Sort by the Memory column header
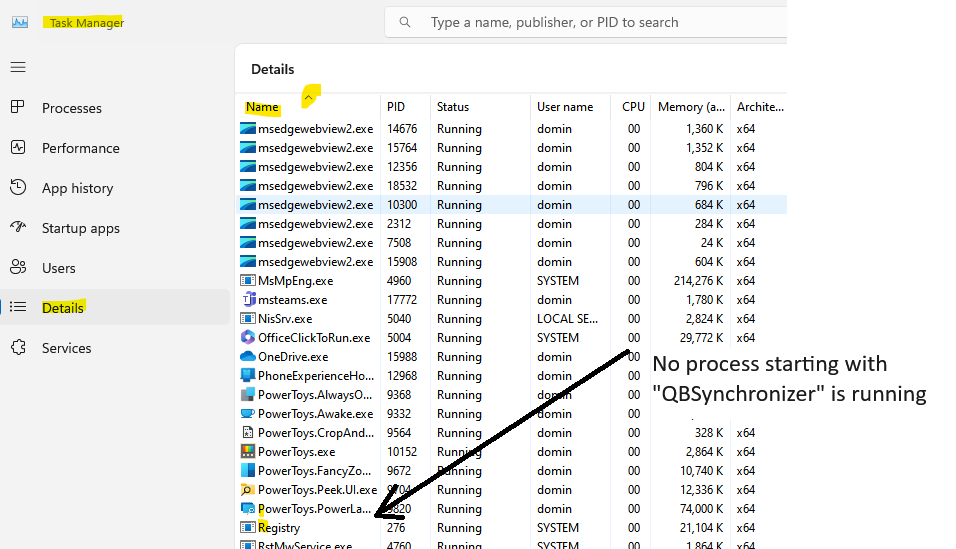 (691, 107)
